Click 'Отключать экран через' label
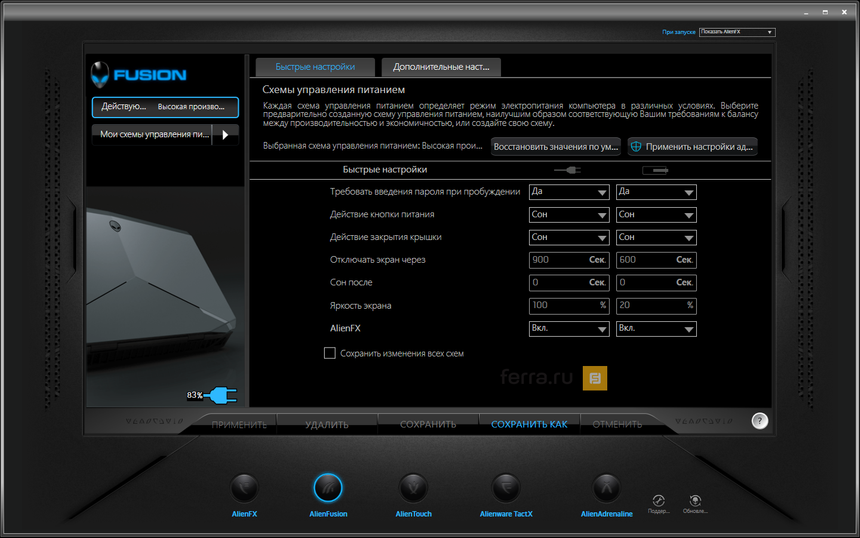 point(377,260)
